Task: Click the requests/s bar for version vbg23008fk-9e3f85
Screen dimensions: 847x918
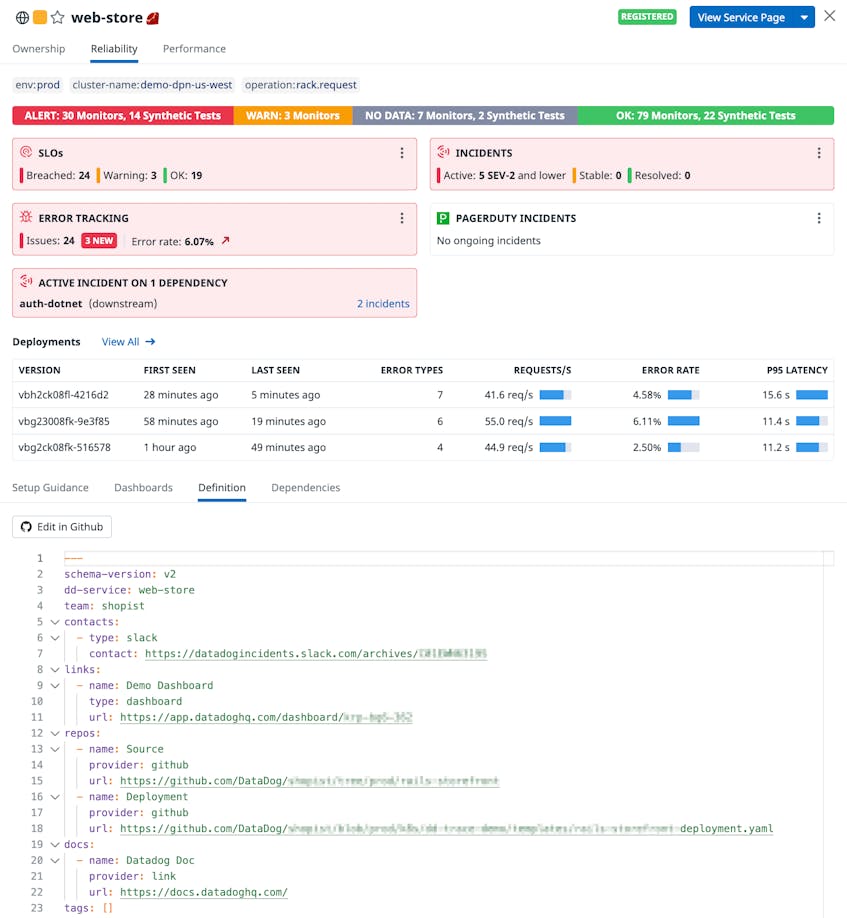Action: 557,420
